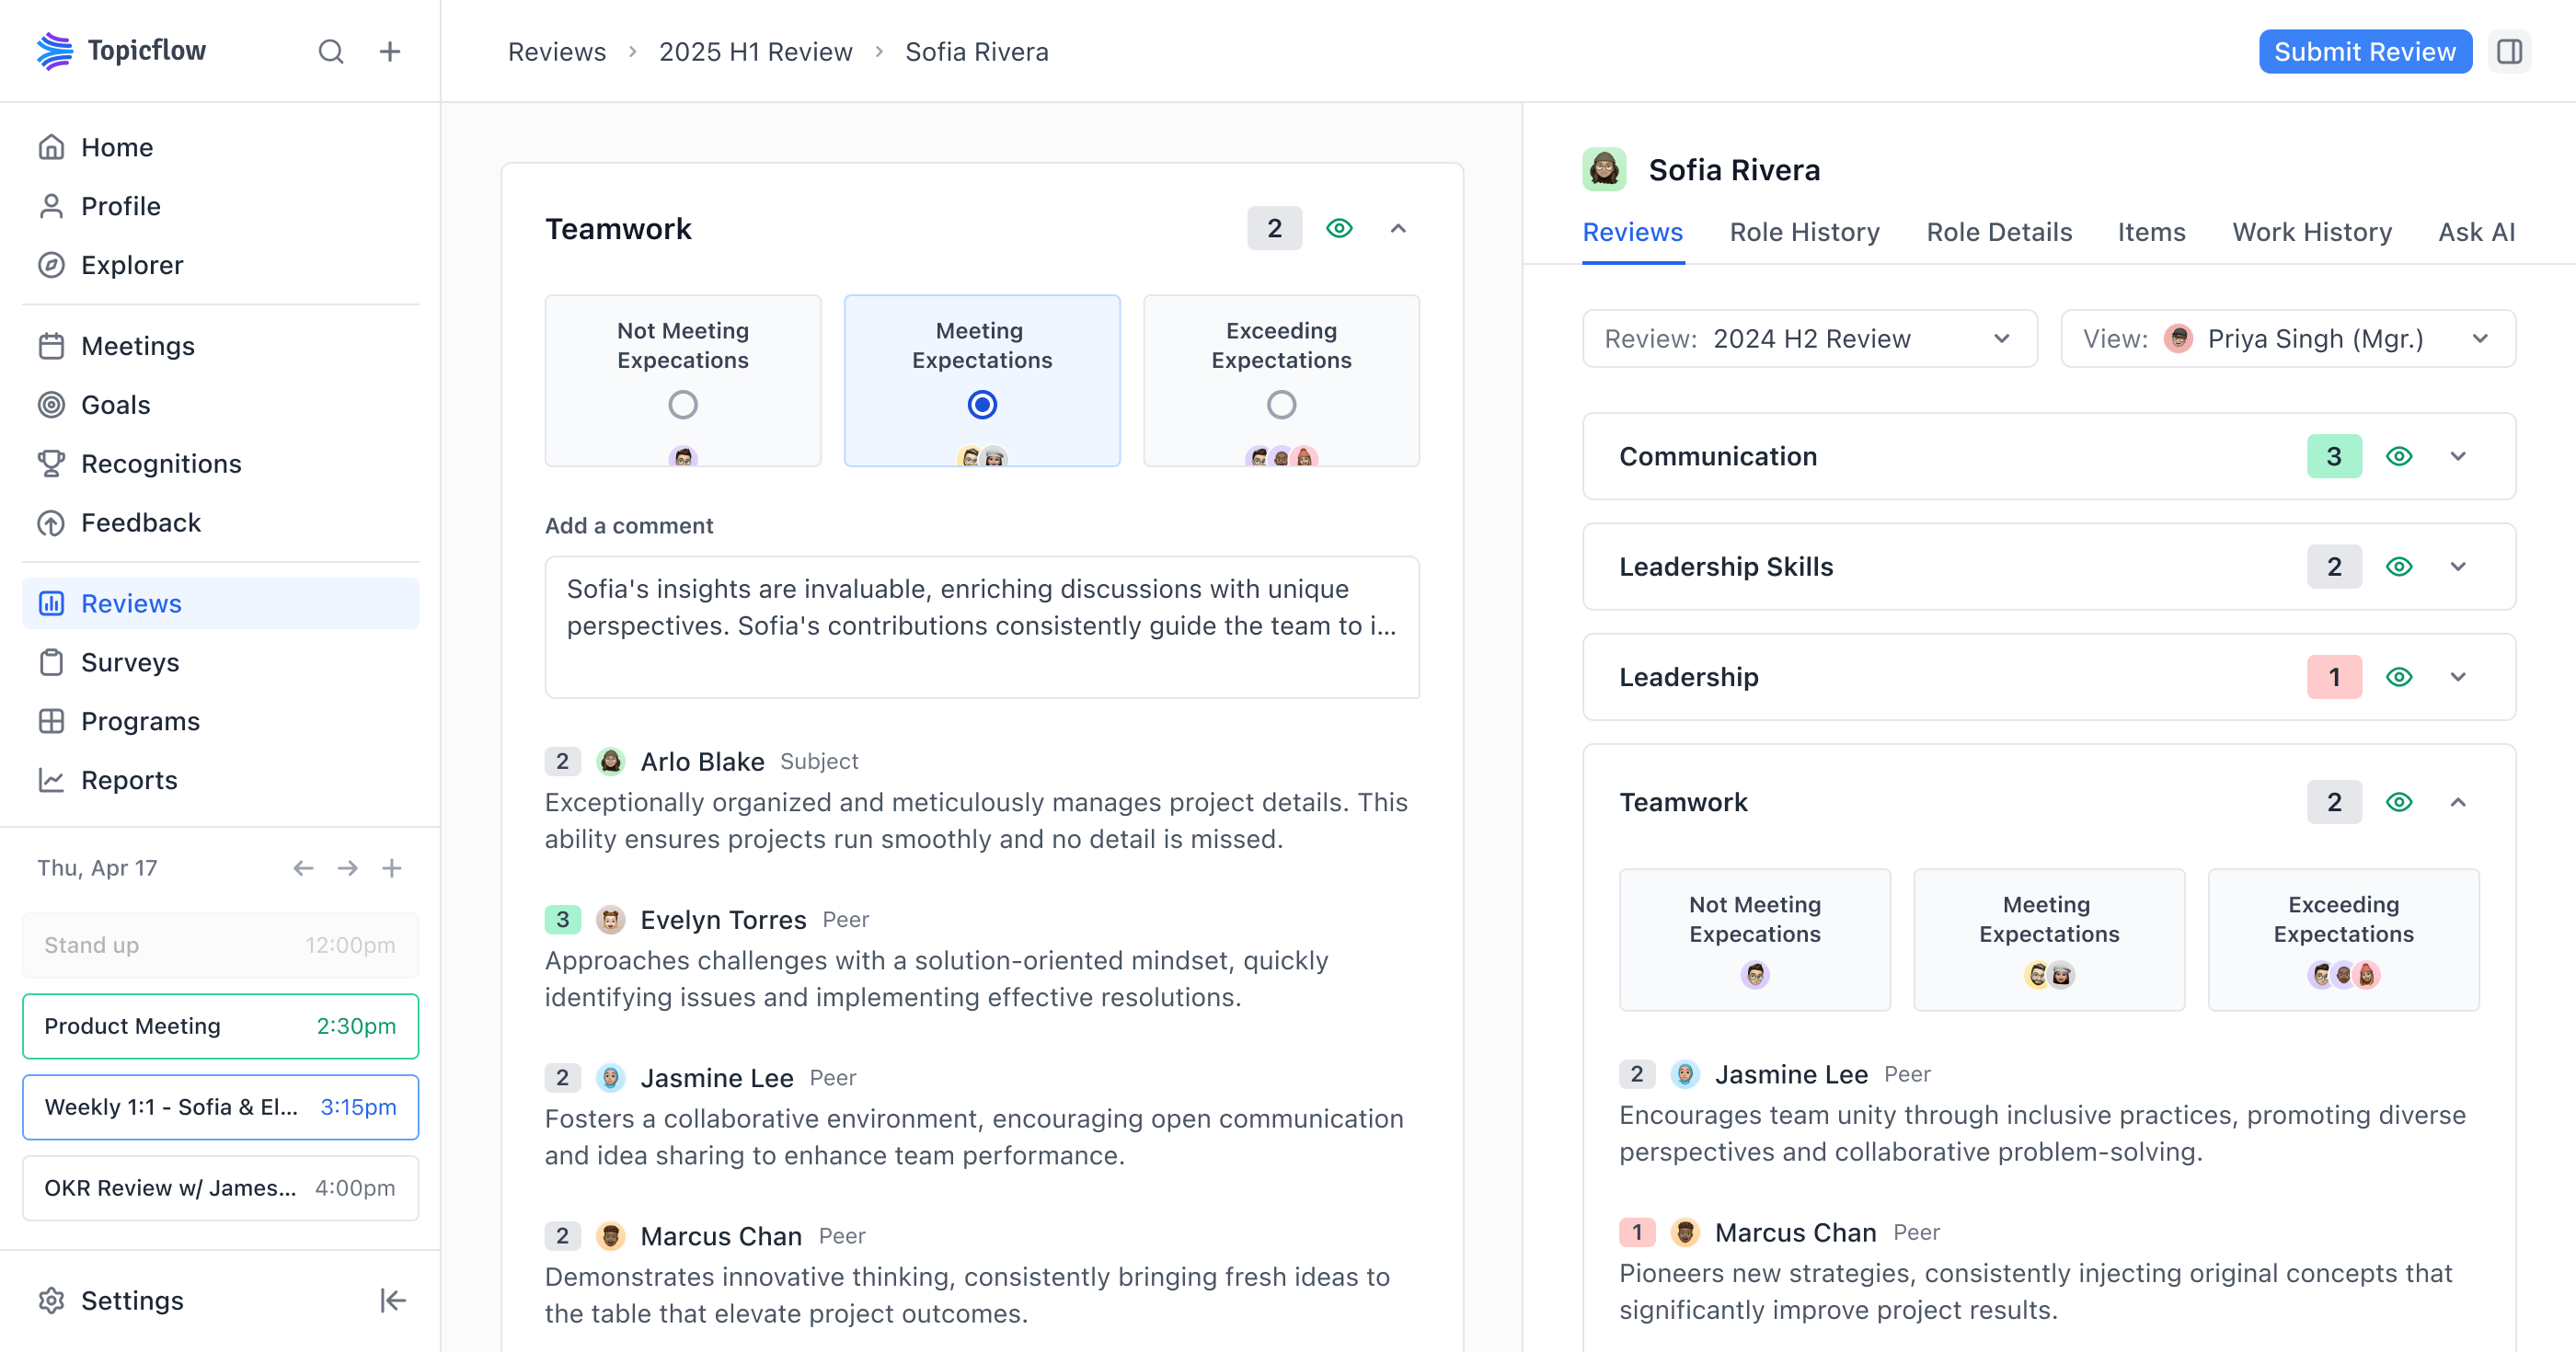The width and height of the screenshot is (2576, 1352).
Task: Switch to the Ask AI tab
Action: click(x=2476, y=232)
